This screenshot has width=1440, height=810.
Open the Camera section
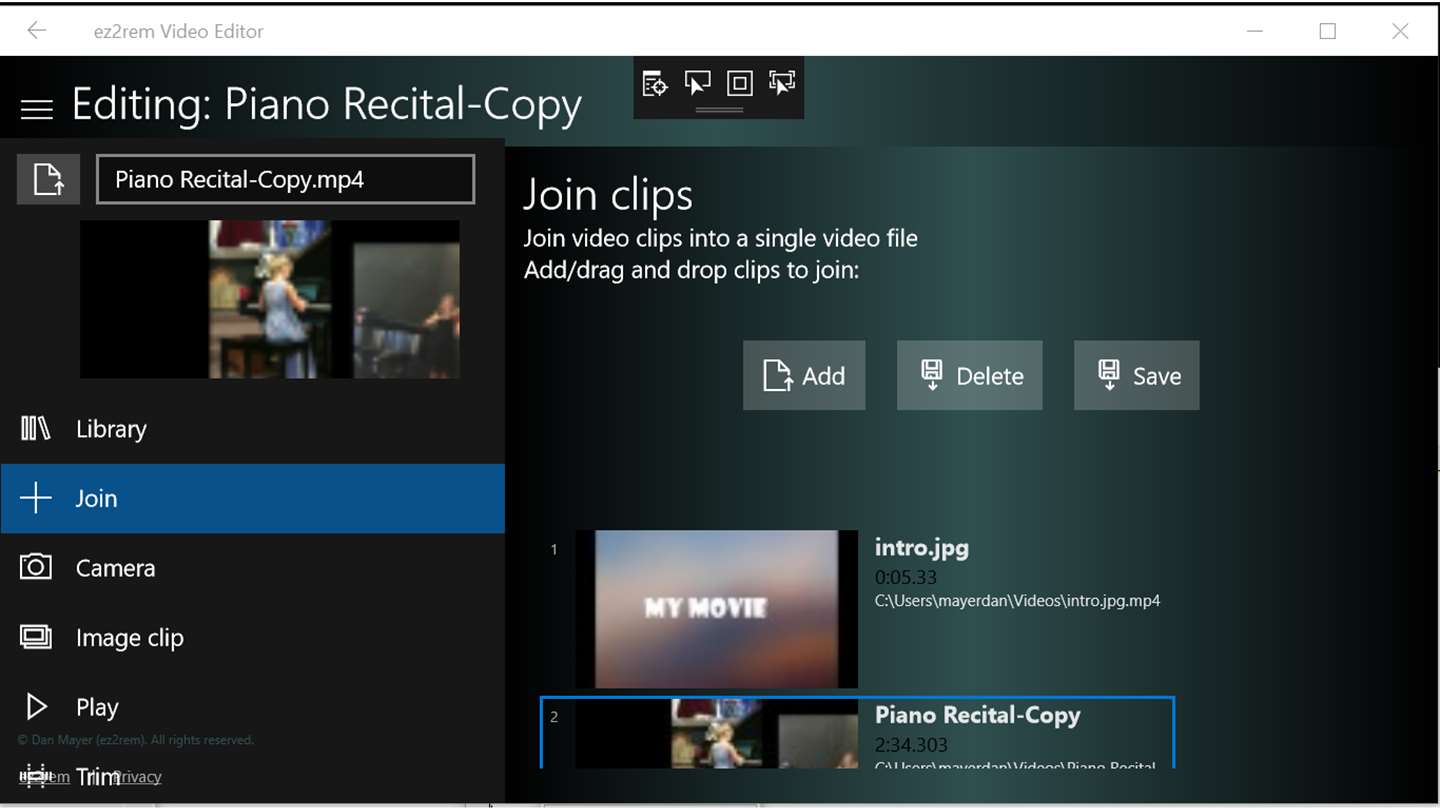[x=253, y=568]
